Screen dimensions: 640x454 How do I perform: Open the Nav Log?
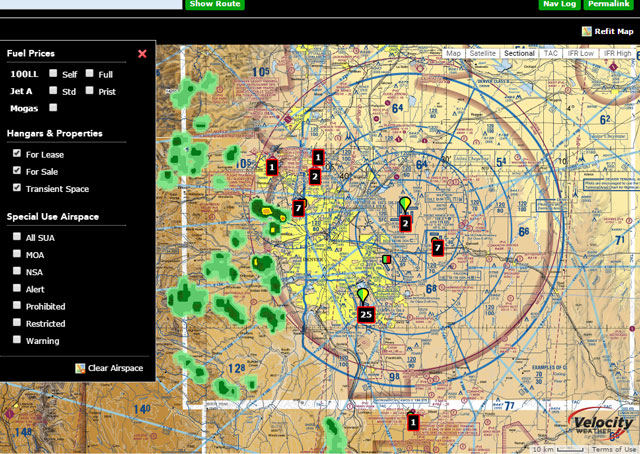560,4
